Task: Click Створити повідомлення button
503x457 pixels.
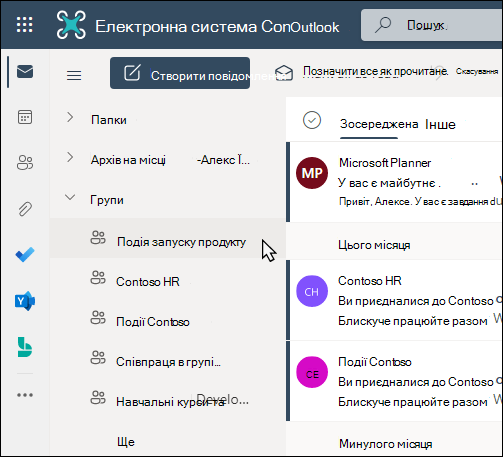Action: tap(180, 73)
